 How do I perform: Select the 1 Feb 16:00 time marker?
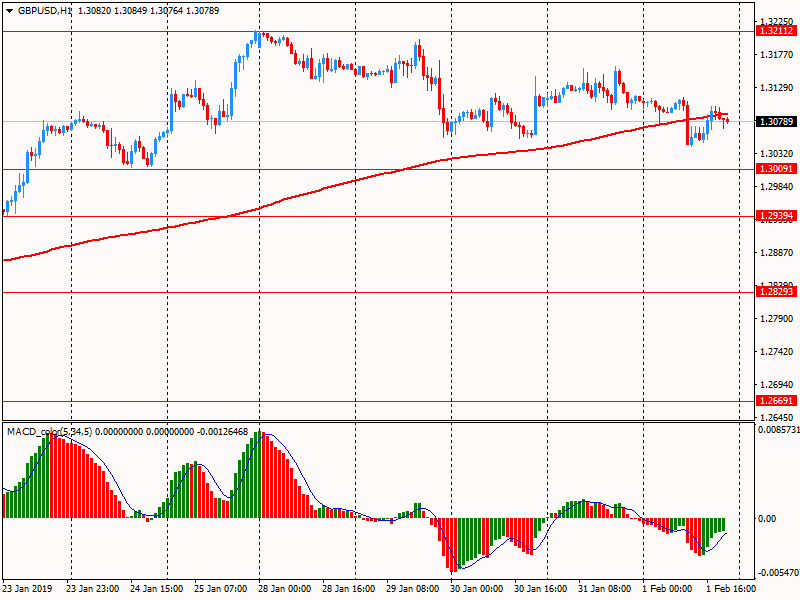click(x=731, y=589)
